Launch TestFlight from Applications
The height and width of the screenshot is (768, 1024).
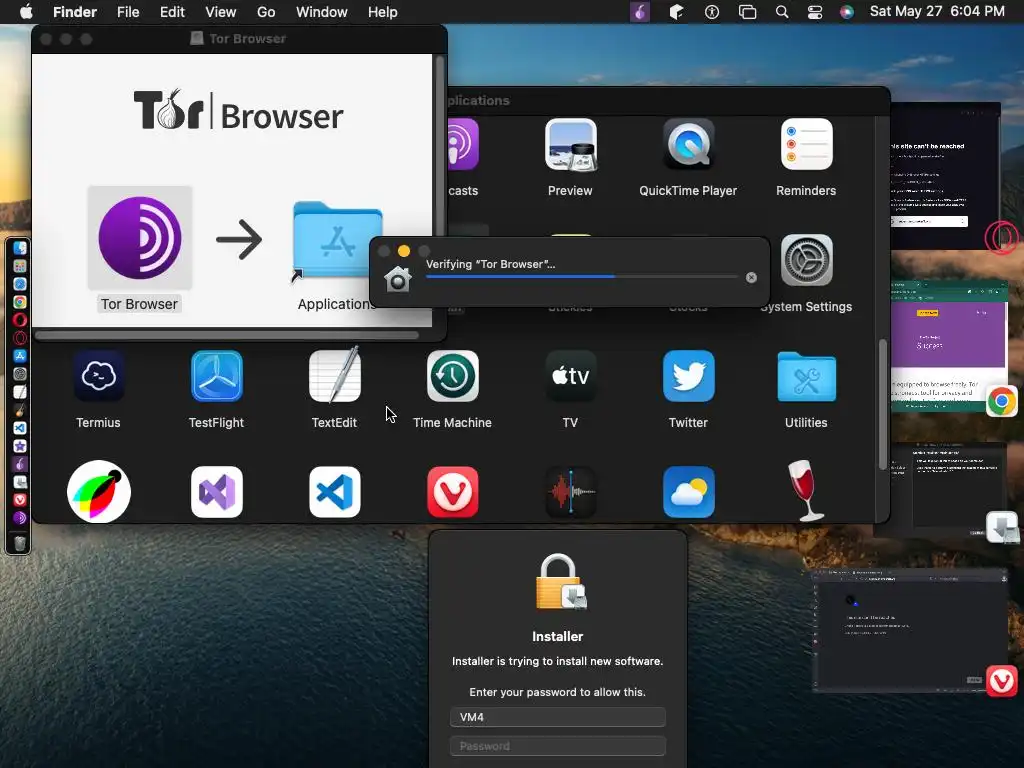[217, 376]
